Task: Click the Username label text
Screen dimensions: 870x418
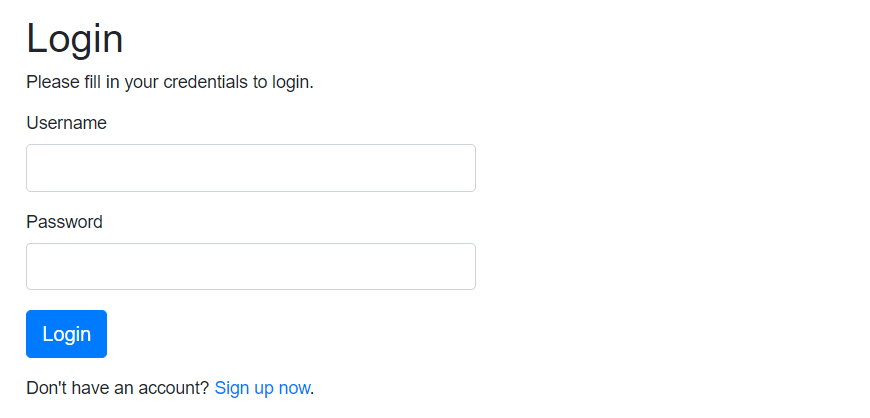Action: pyautogui.click(x=66, y=123)
